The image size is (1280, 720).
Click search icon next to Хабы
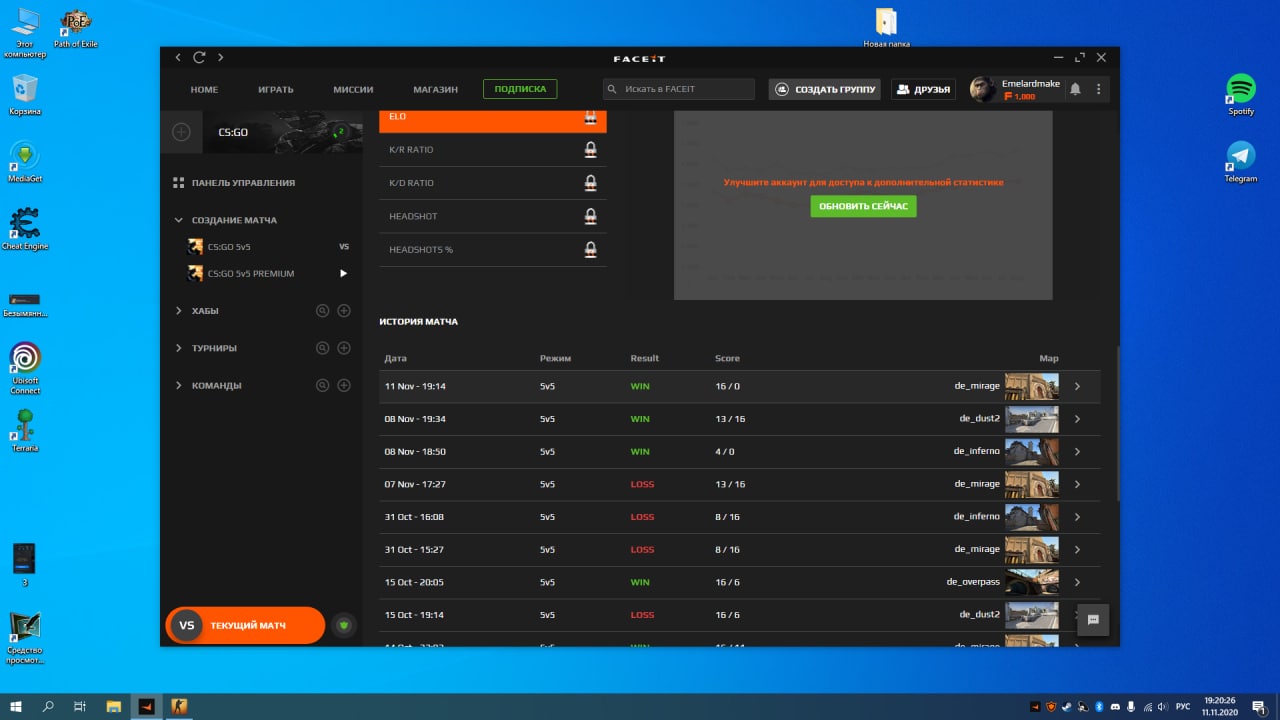(323, 311)
